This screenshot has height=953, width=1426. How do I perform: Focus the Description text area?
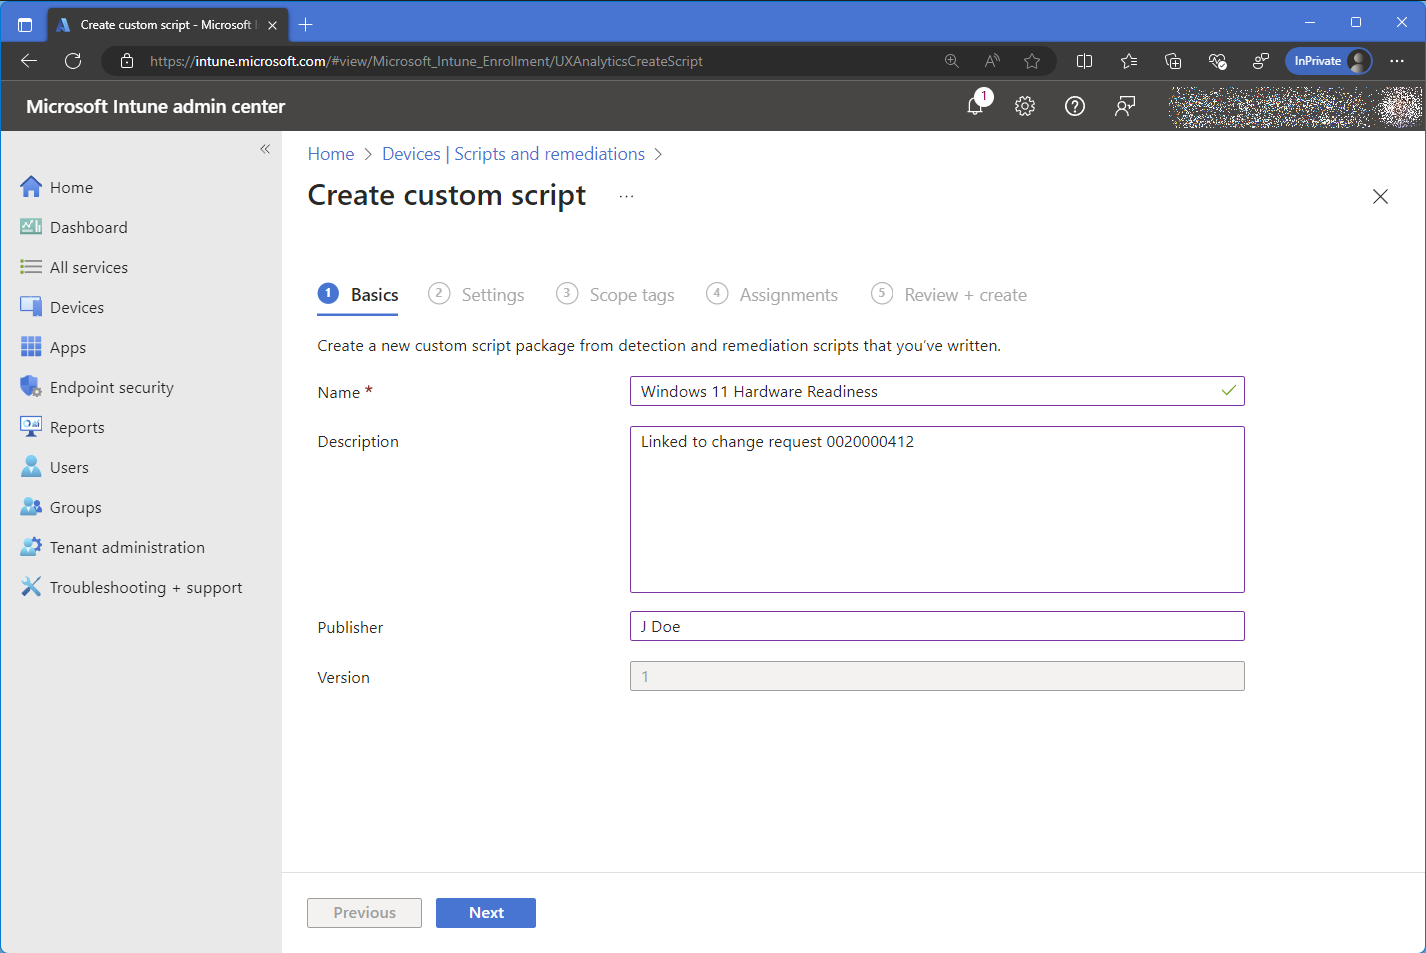click(x=937, y=509)
